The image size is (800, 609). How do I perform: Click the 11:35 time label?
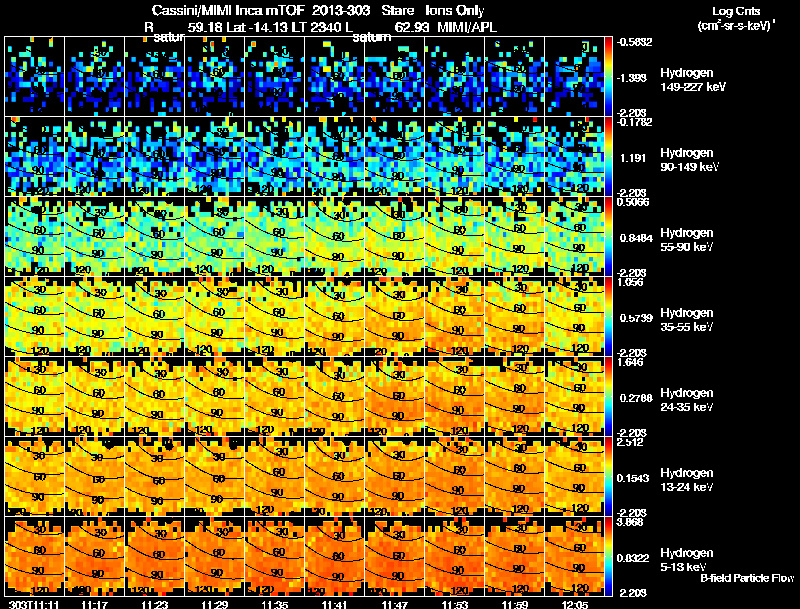coord(274,604)
